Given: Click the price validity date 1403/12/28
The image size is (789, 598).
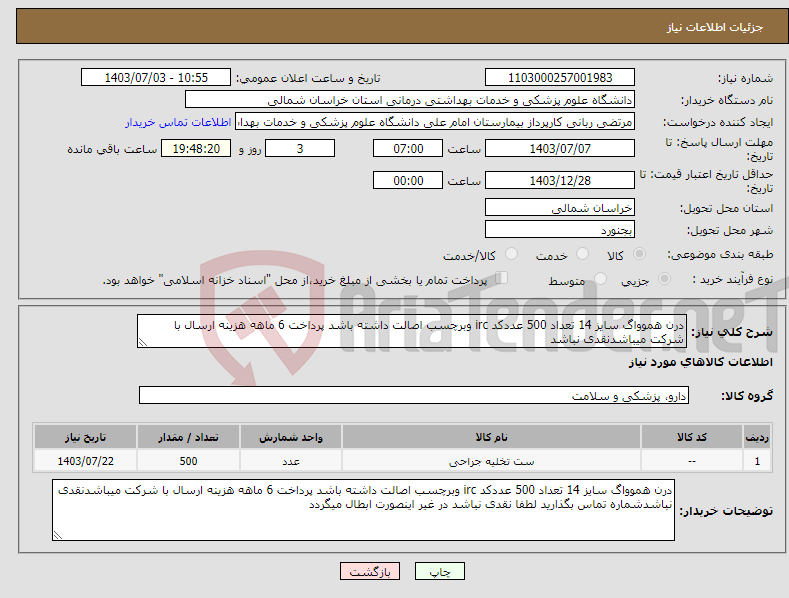Looking at the screenshot, I should tap(560, 180).
